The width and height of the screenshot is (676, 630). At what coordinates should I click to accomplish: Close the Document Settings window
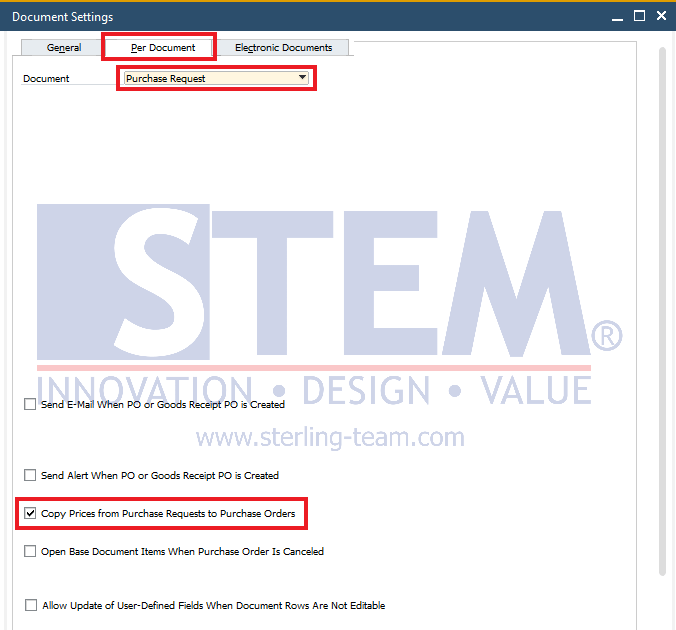(x=661, y=16)
